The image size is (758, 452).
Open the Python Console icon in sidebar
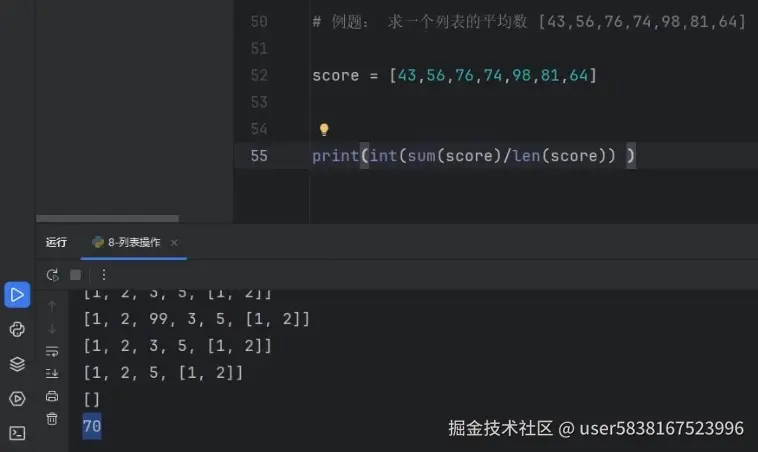(17, 329)
